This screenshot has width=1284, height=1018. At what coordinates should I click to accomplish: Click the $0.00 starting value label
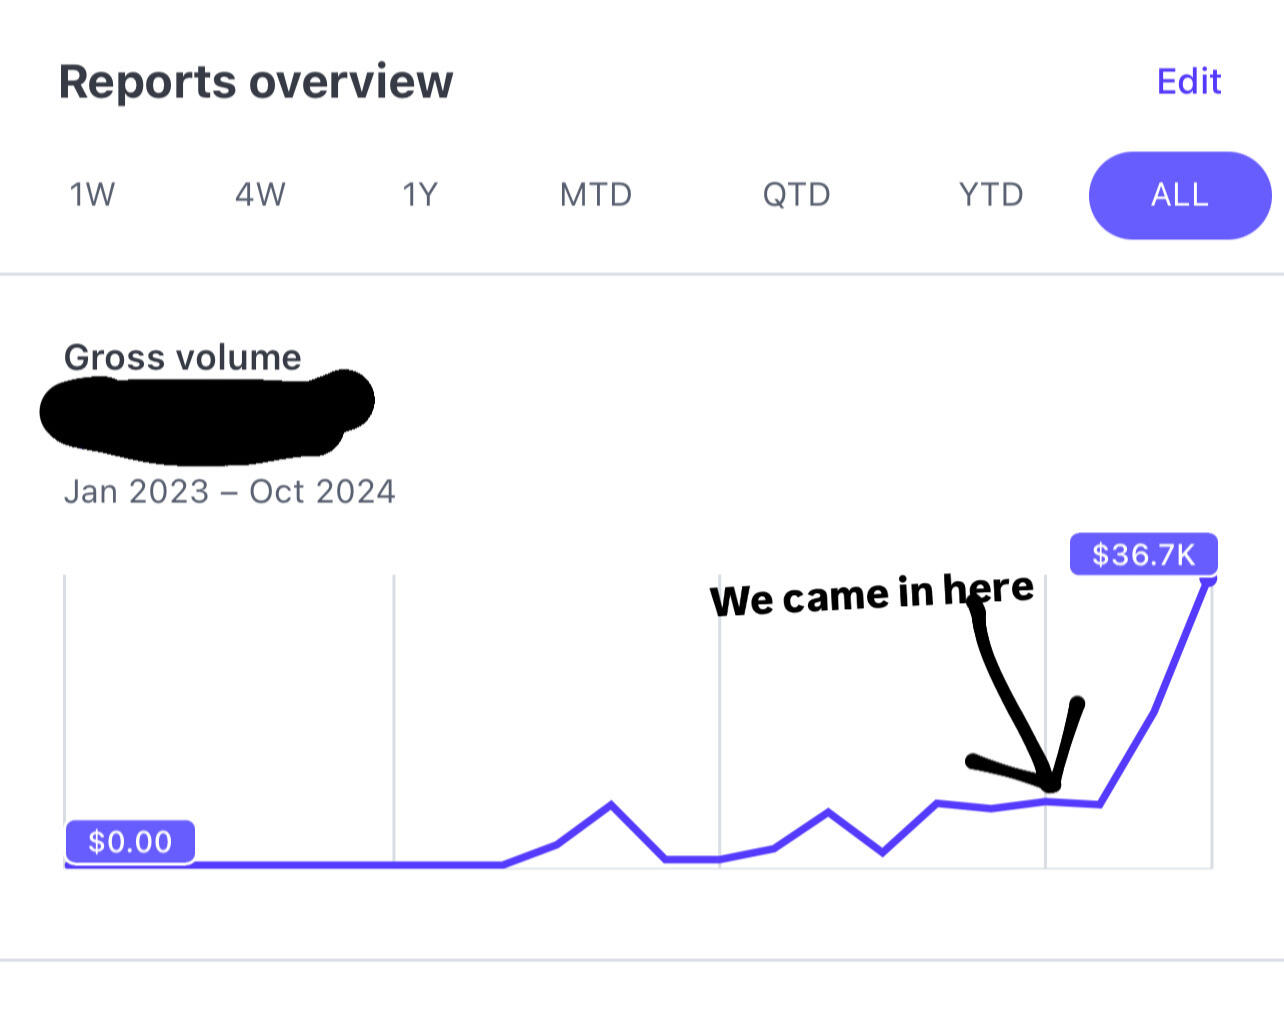[x=130, y=842]
